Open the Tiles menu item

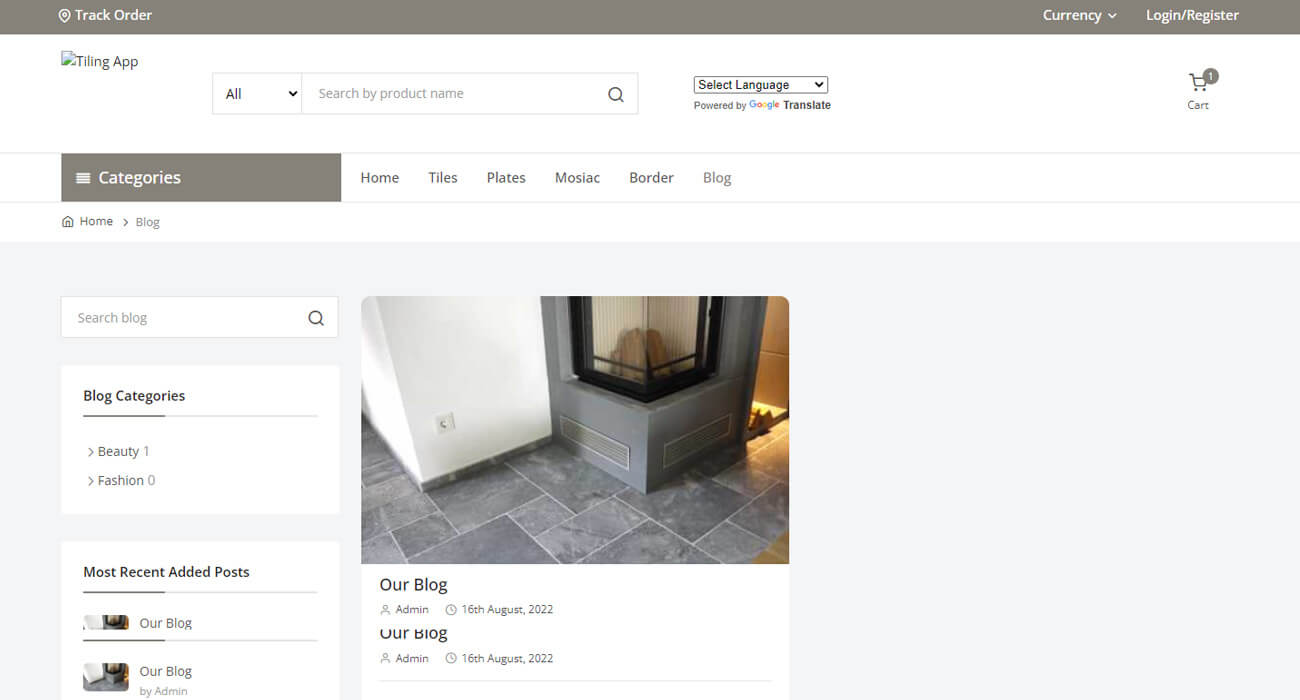click(x=443, y=178)
